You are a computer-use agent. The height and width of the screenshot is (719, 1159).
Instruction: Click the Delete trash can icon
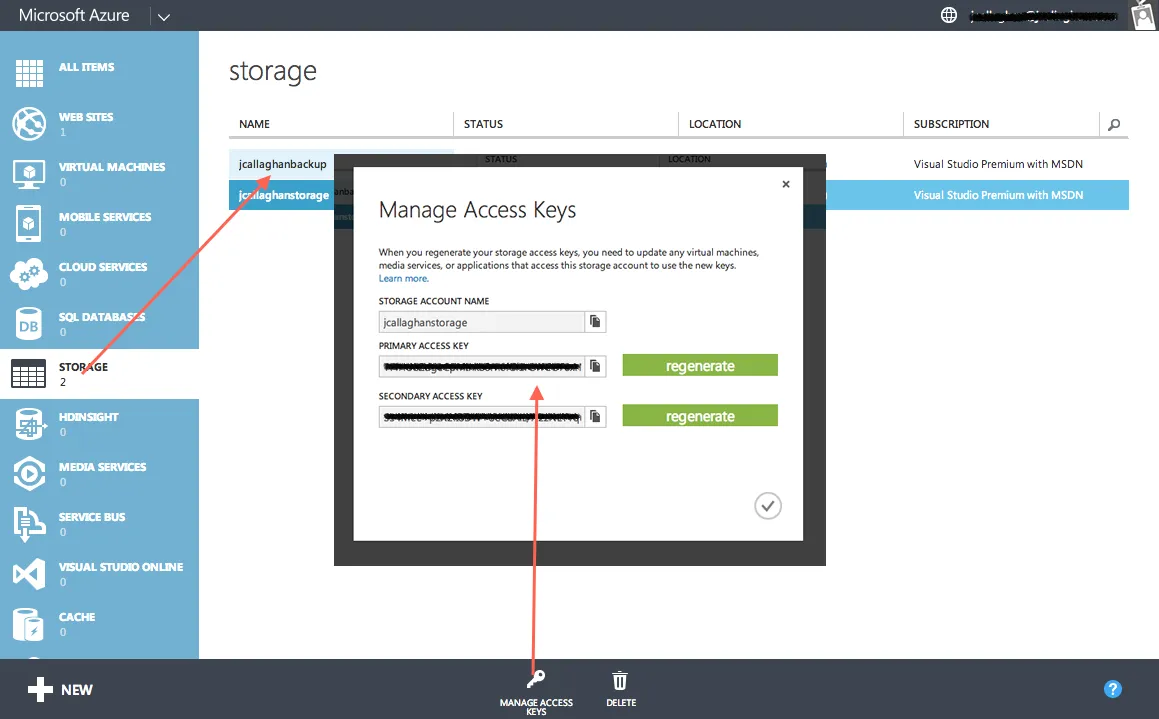[x=620, y=681]
